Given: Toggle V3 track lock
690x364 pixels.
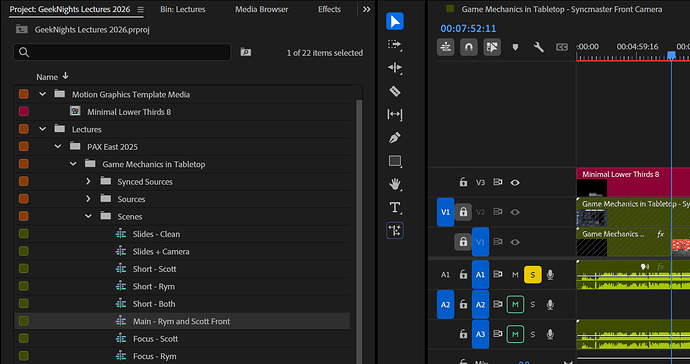Looking at the screenshot, I should [x=463, y=182].
